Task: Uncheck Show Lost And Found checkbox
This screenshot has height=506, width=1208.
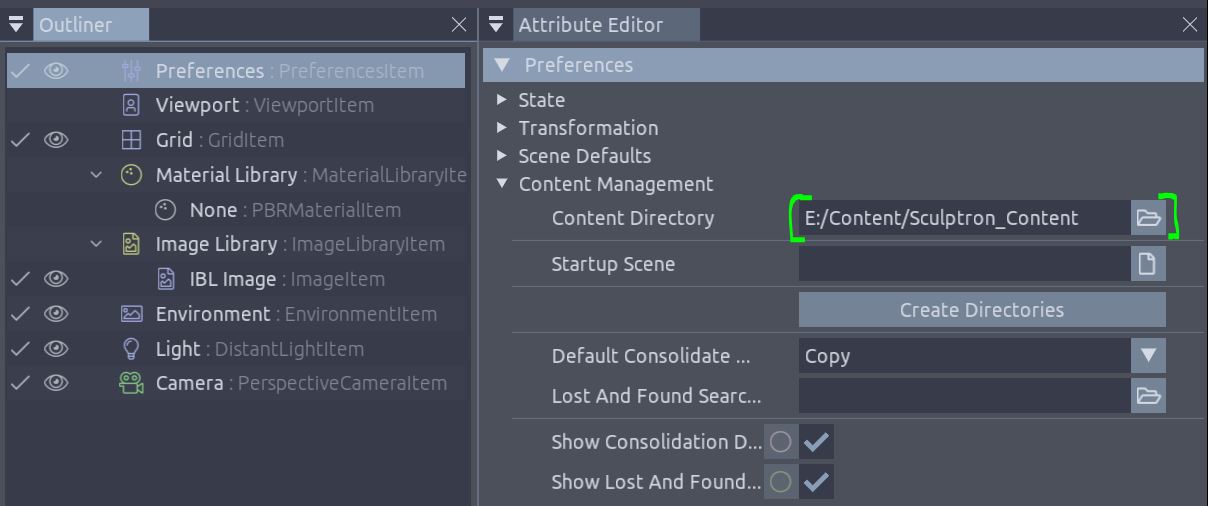Action: (x=816, y=482)
